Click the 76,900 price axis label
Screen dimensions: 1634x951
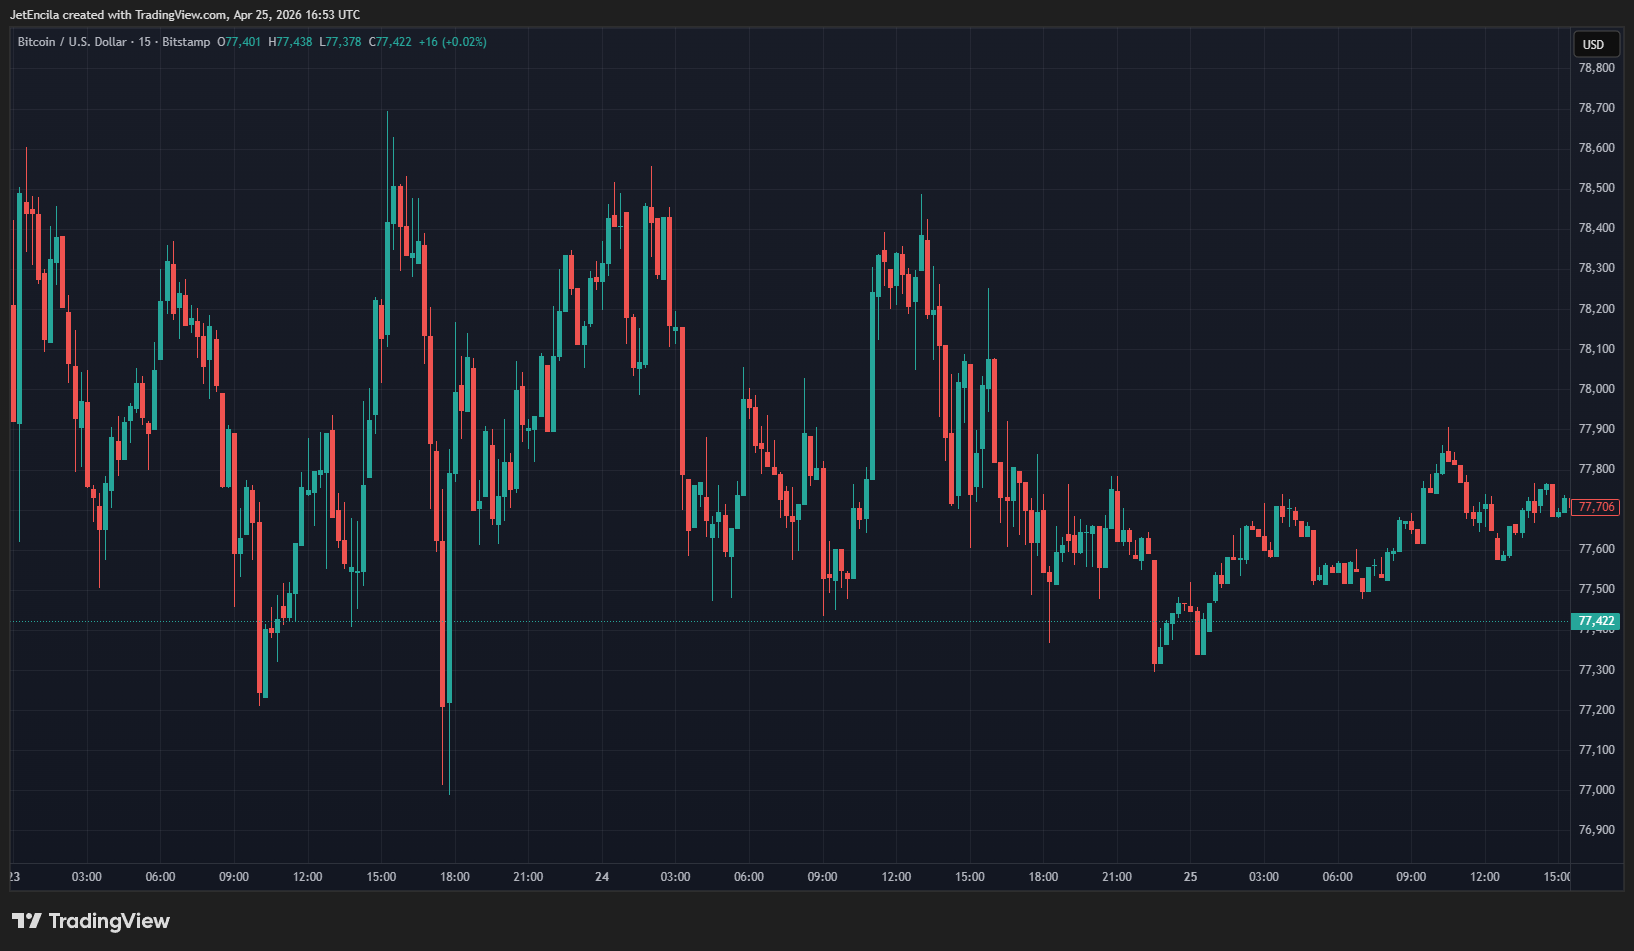point(1596,830)
